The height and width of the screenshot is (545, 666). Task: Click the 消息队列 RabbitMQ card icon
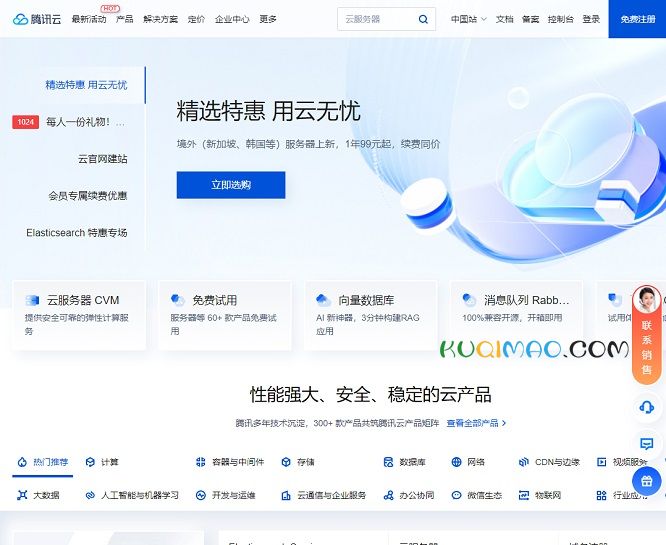coord(469,300)
